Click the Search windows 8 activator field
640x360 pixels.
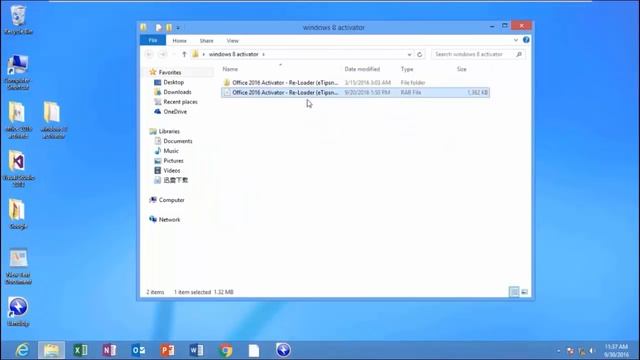(473, 54)
